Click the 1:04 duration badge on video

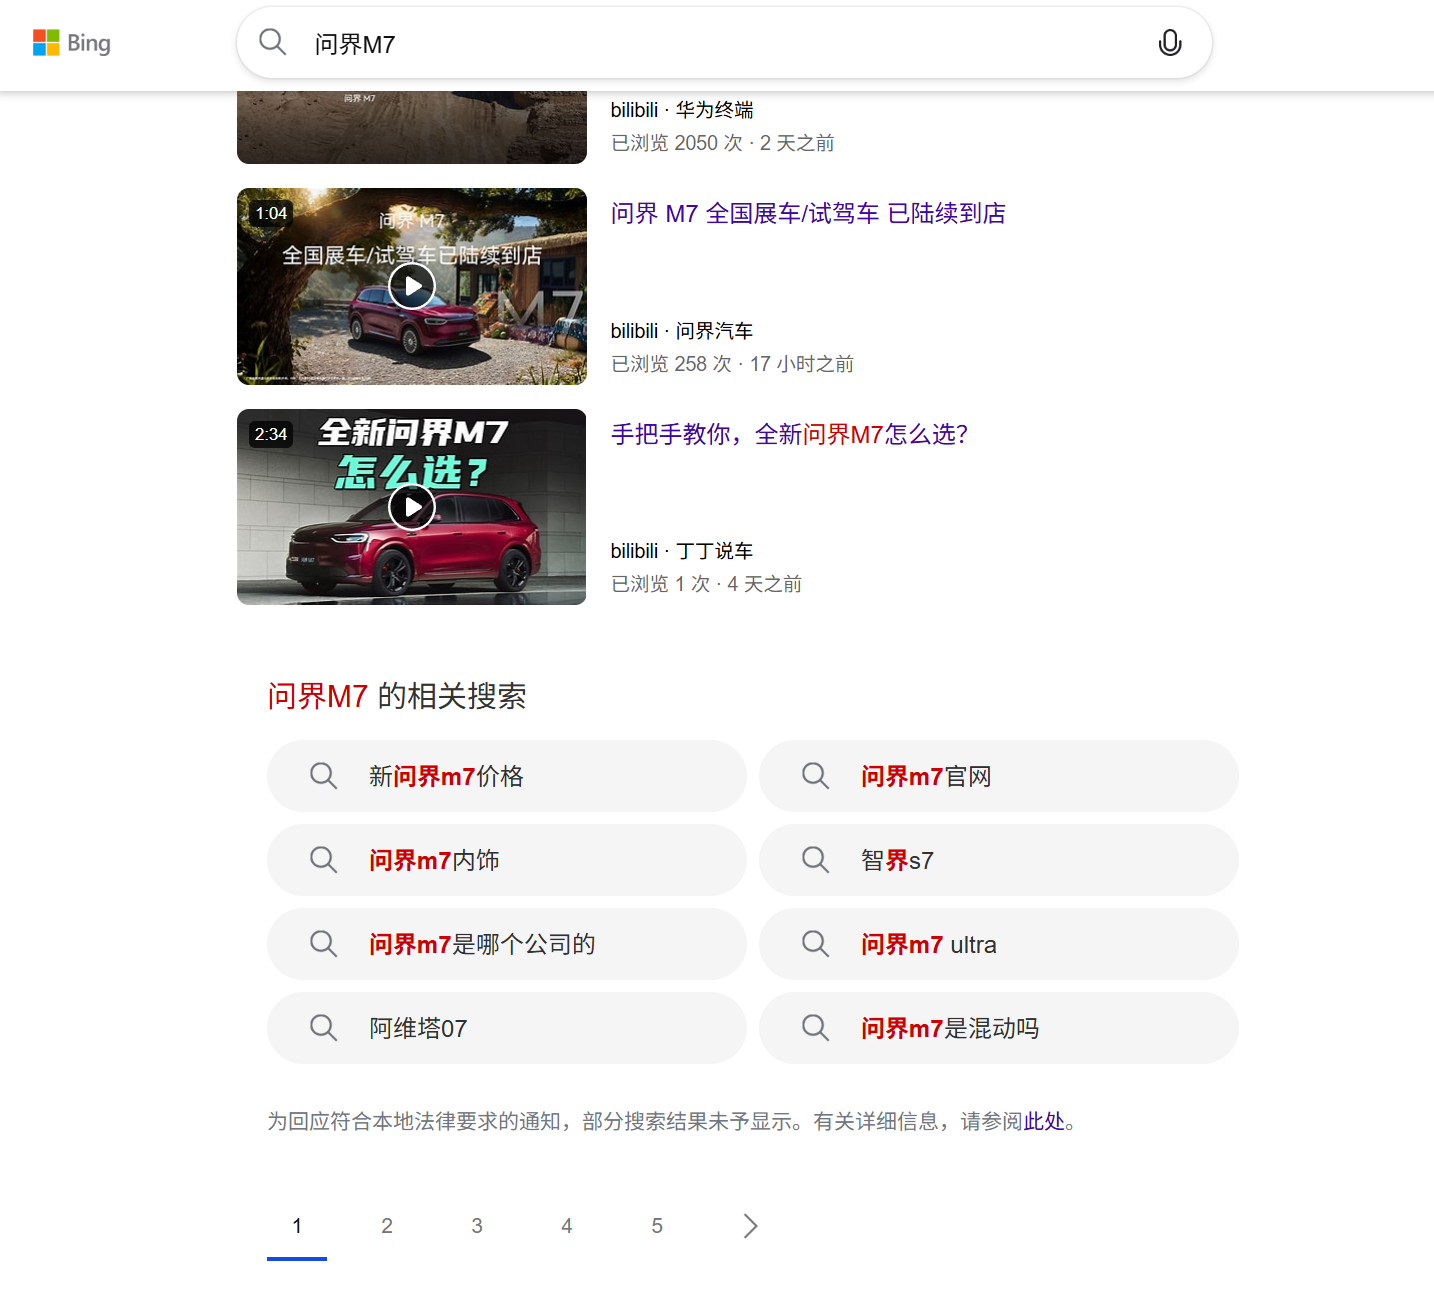pyautogui.click(x=271, y=213)
